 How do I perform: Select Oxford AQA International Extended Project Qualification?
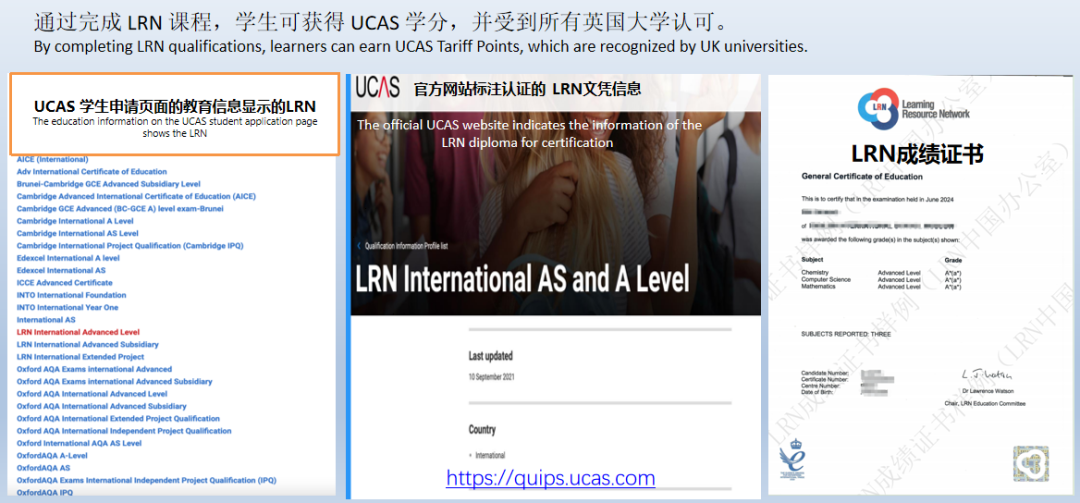118,419
